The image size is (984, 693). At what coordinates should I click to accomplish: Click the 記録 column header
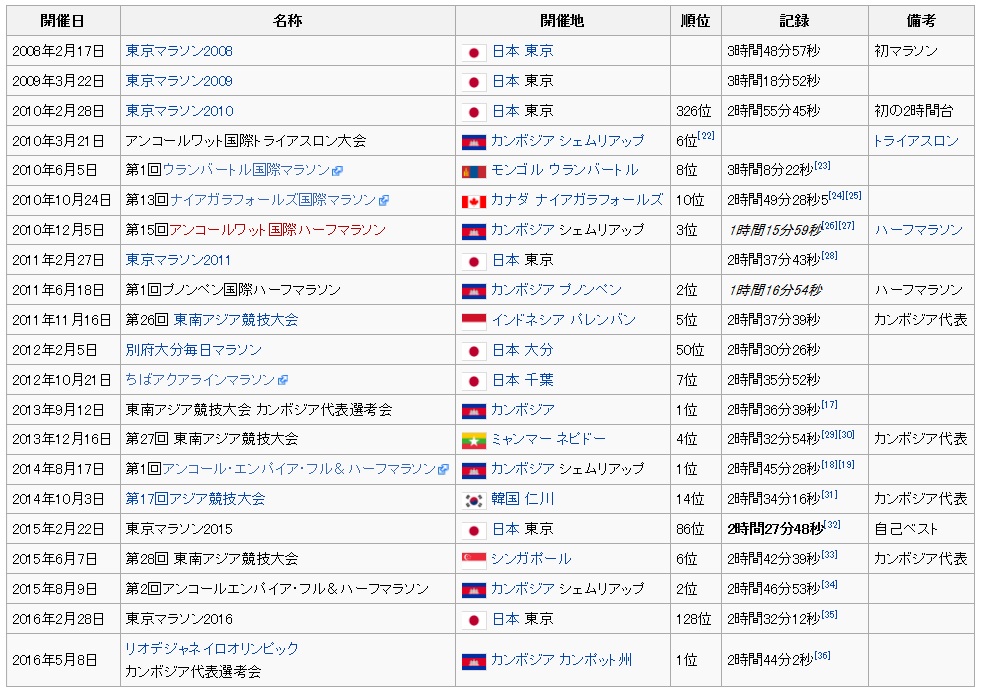[794, 21]
